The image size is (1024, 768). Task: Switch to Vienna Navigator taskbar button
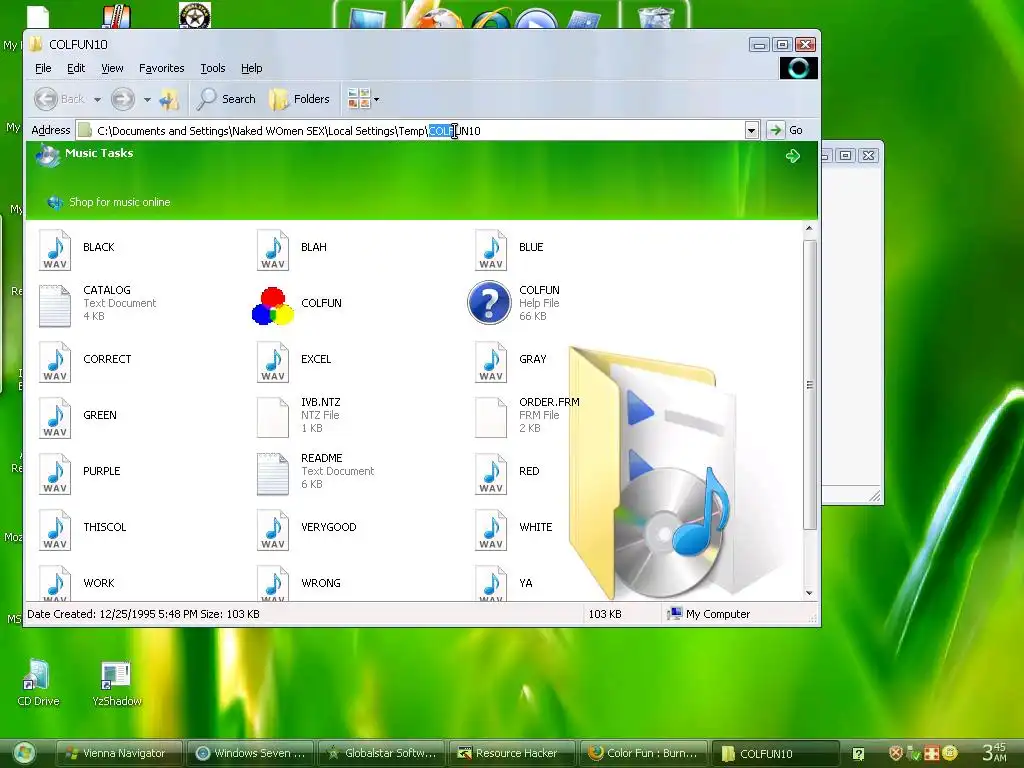(119, 754)
